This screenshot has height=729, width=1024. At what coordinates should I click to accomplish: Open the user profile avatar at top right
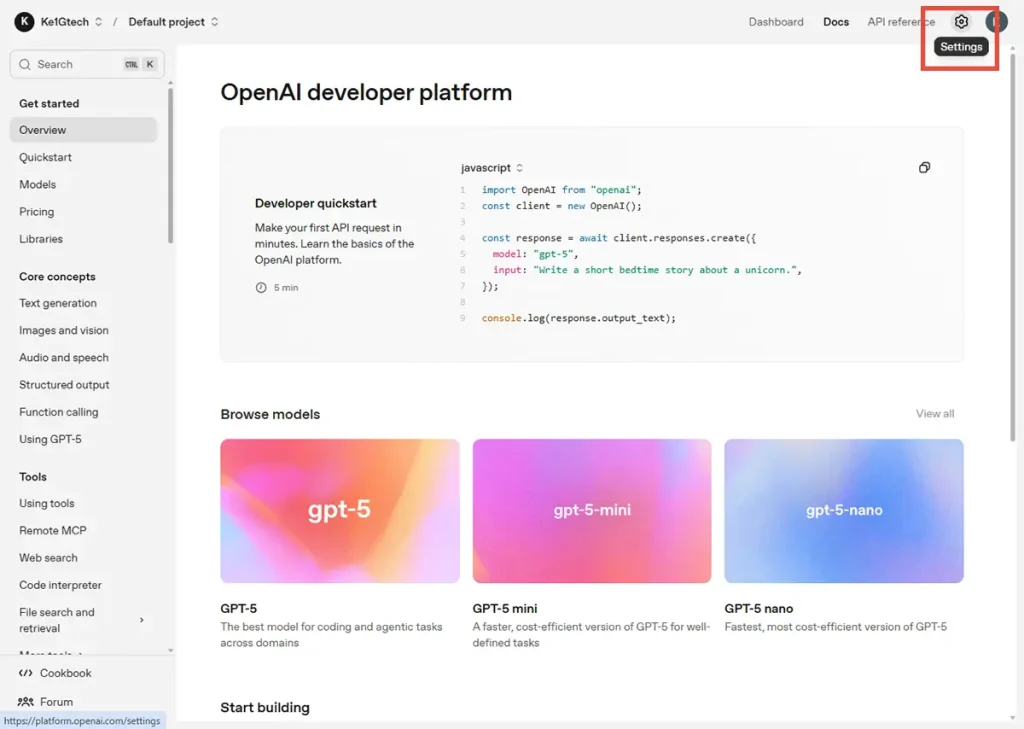pyautogui.click(x=997, y=22)
